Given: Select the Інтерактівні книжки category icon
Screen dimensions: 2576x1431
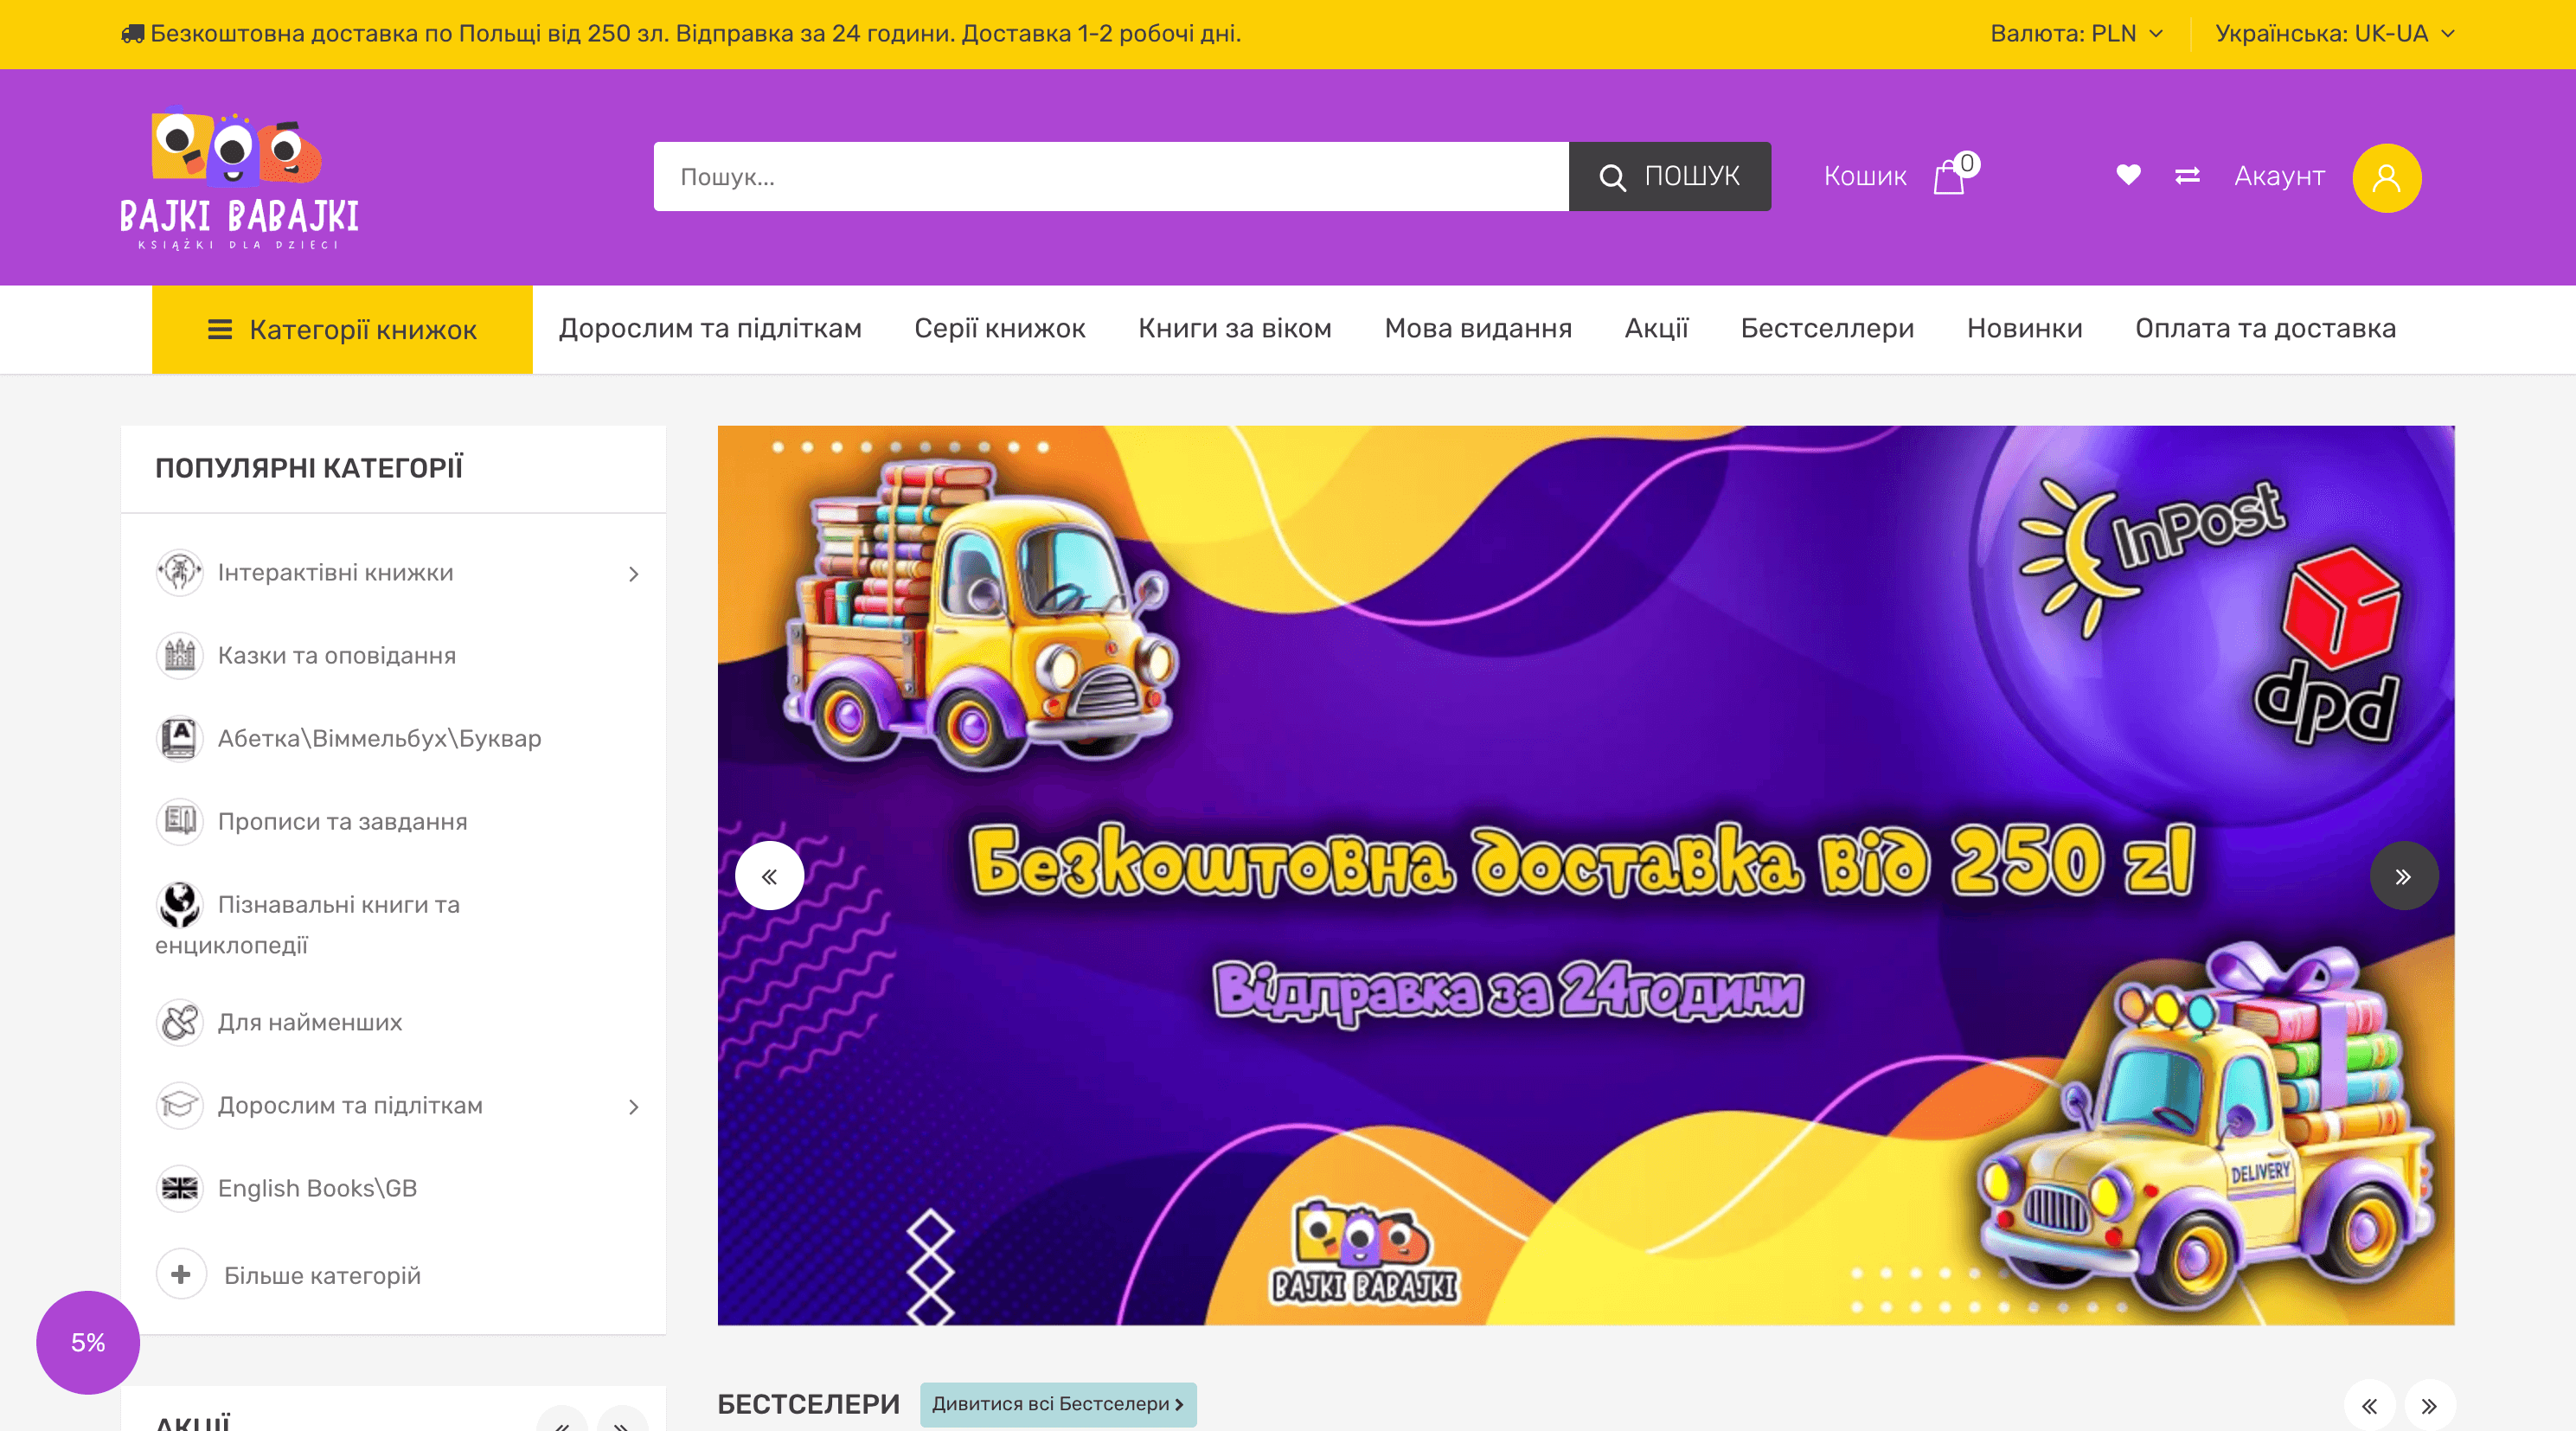Looking at the screenshot, I should 180,572.
